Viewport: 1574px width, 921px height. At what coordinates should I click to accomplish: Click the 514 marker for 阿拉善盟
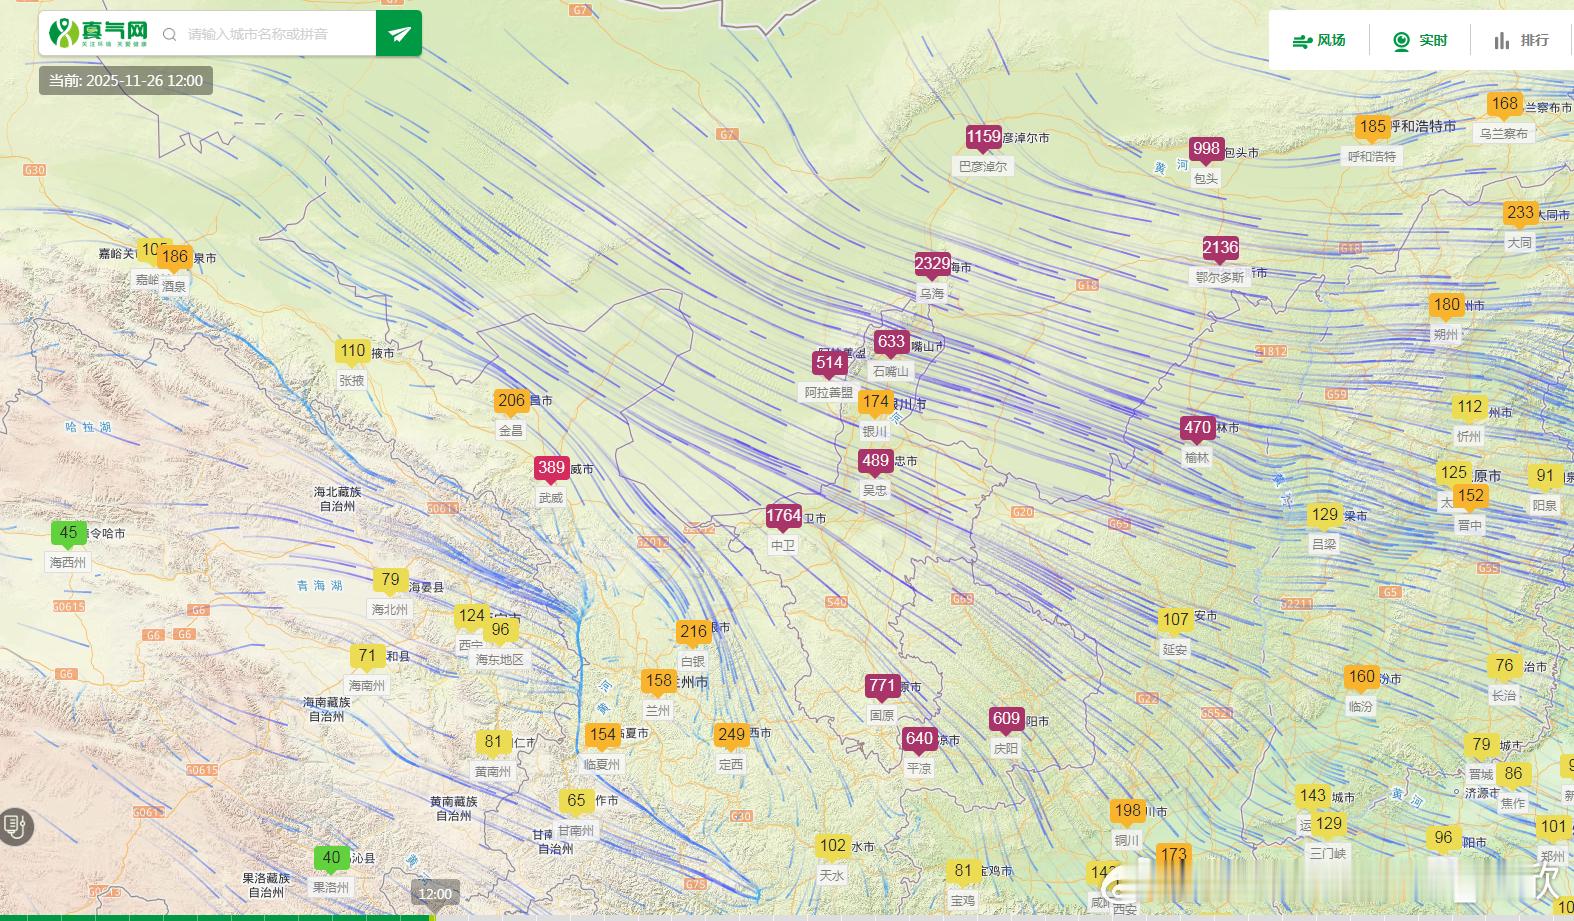[x=829, y=363]
